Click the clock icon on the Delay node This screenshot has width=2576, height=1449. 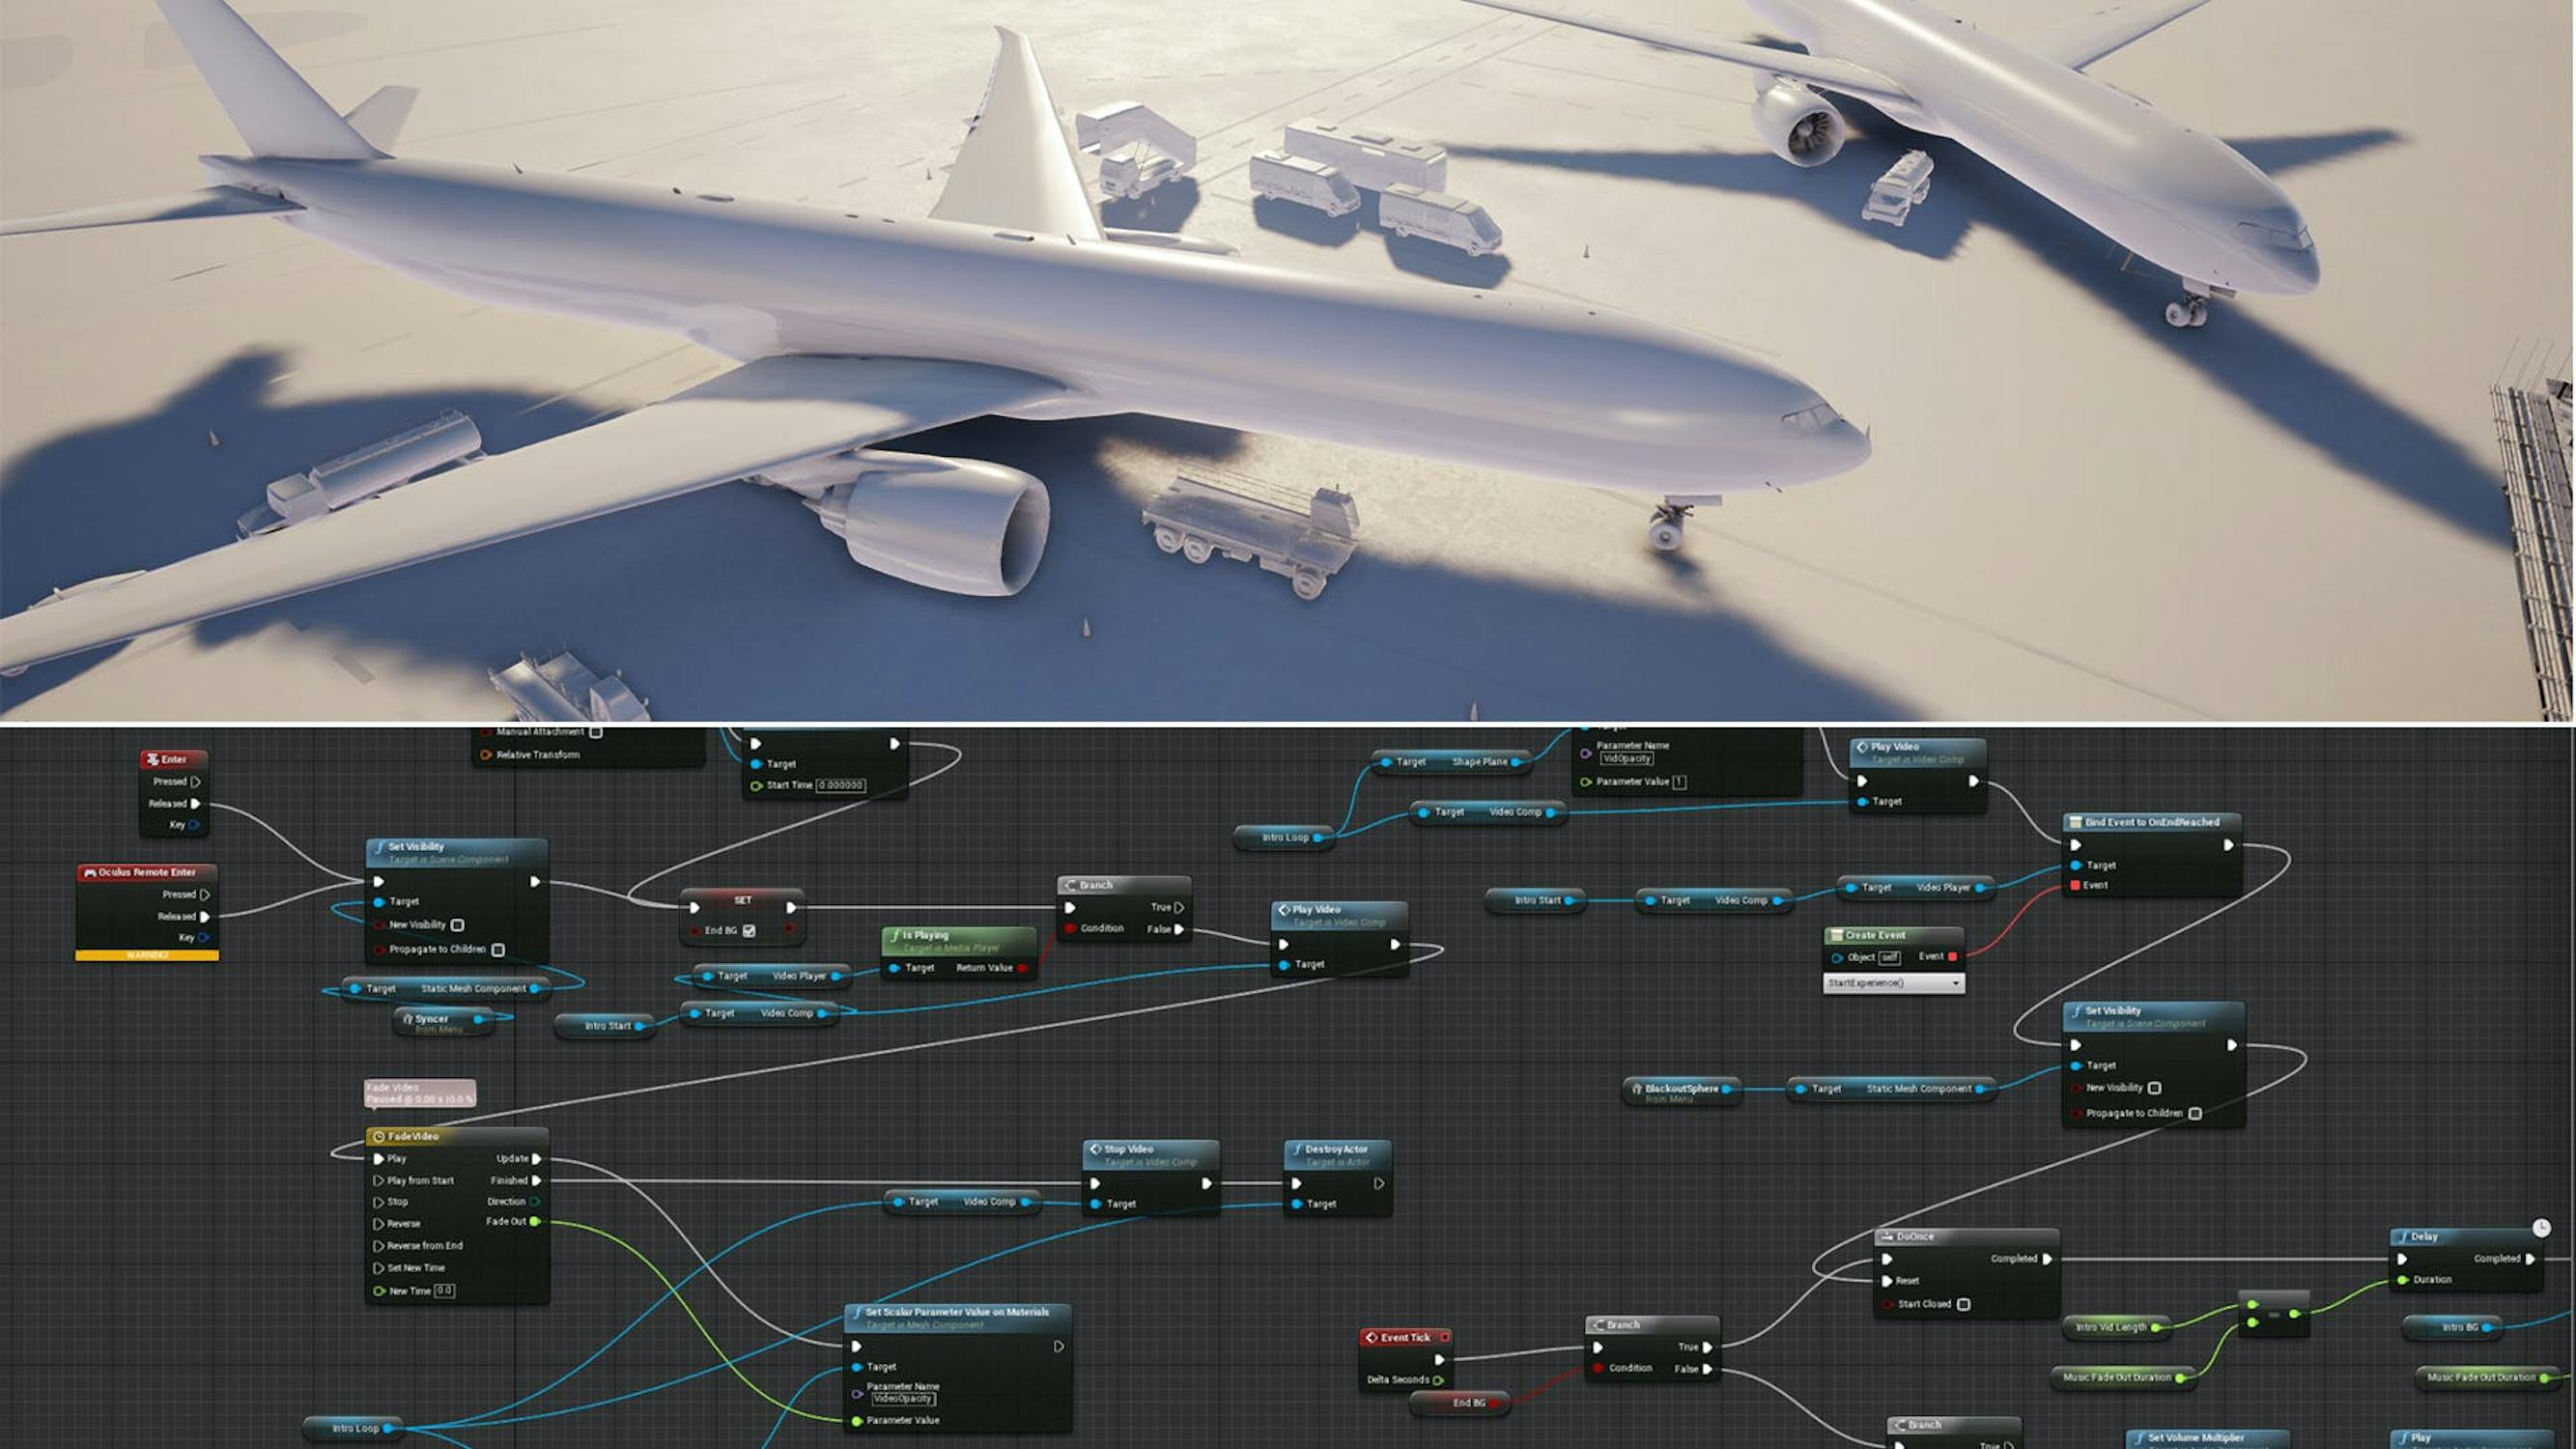[2541, 1227]
